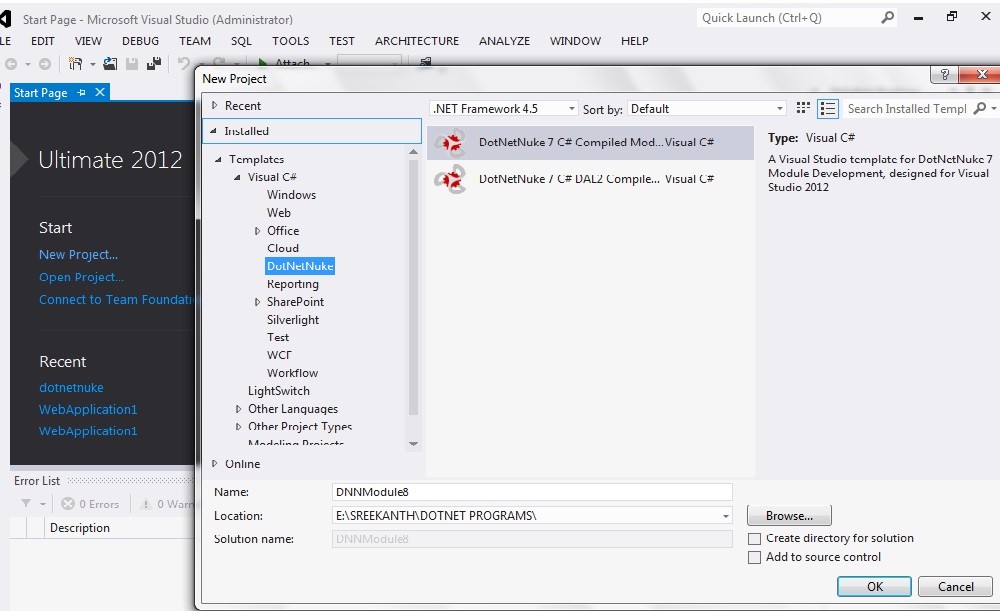Click 0 Errors filter in Error List
Viewport: 1000px width, 611px height.
[x=90, y=504]
